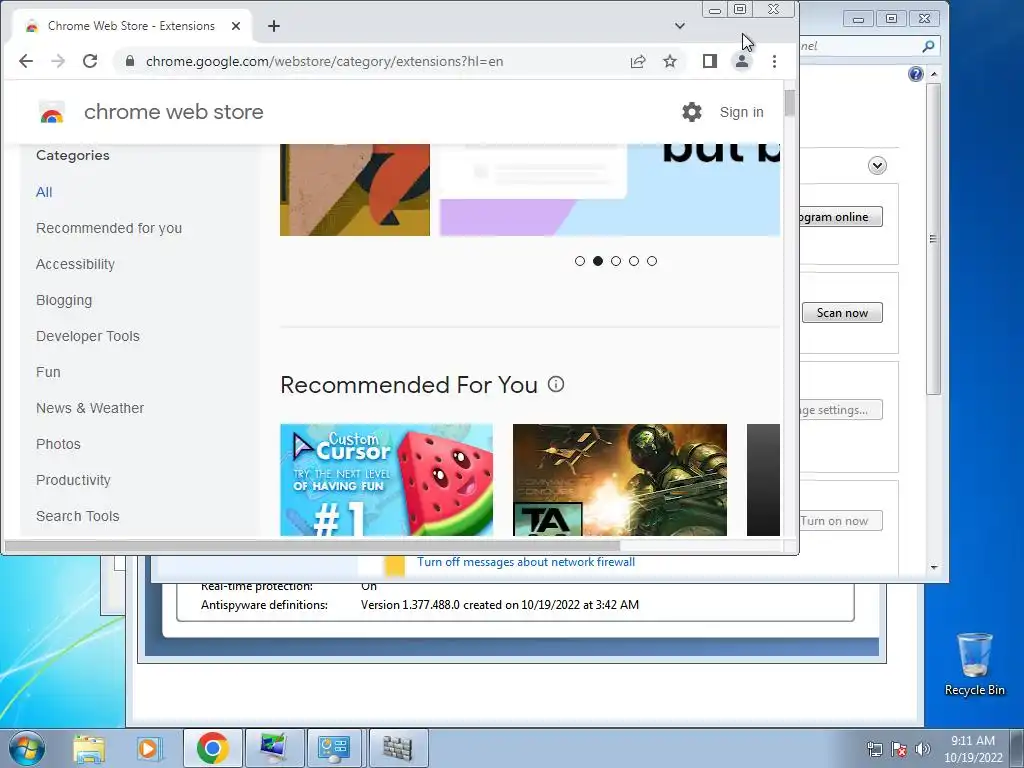This screenshot has width=1024, height=768.
Task: Select second carousel dot
Action: pos(598,261)
